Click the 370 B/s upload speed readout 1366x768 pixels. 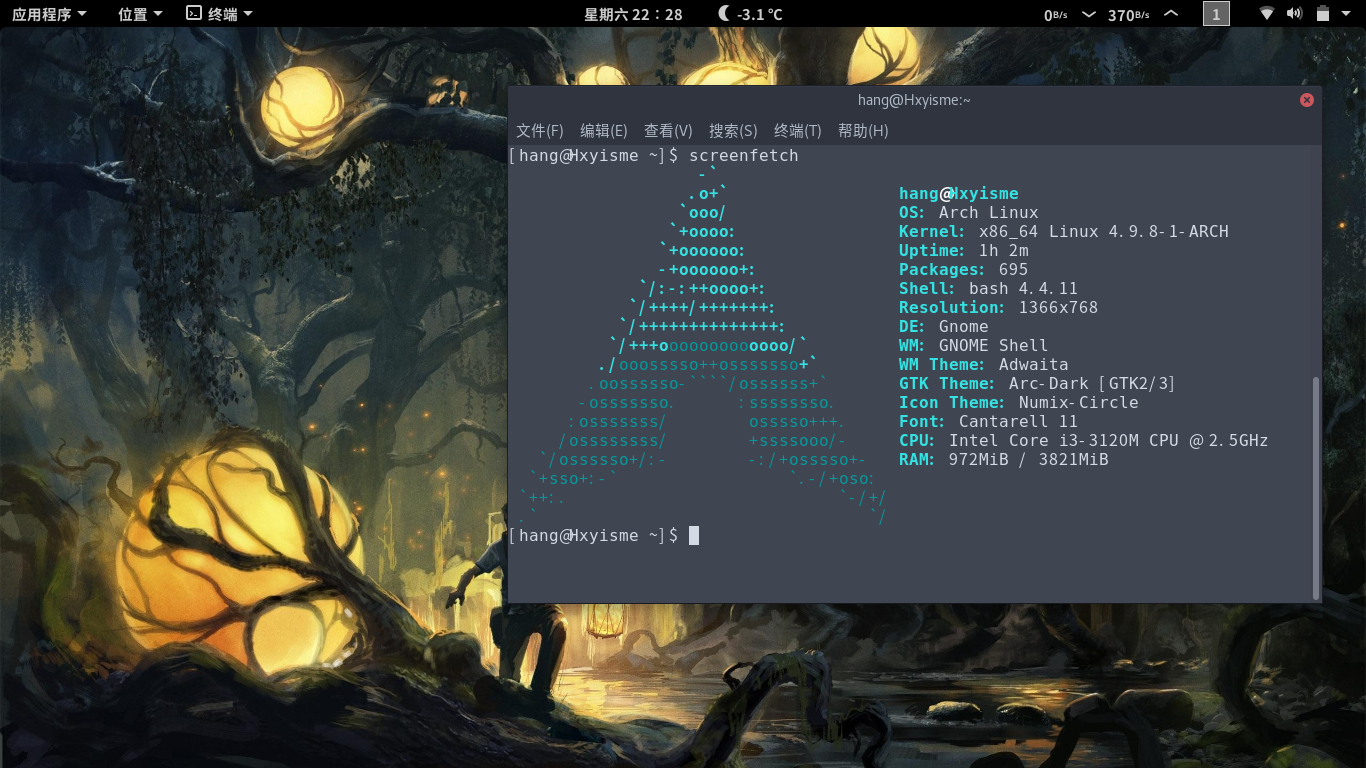point(1128,15)
